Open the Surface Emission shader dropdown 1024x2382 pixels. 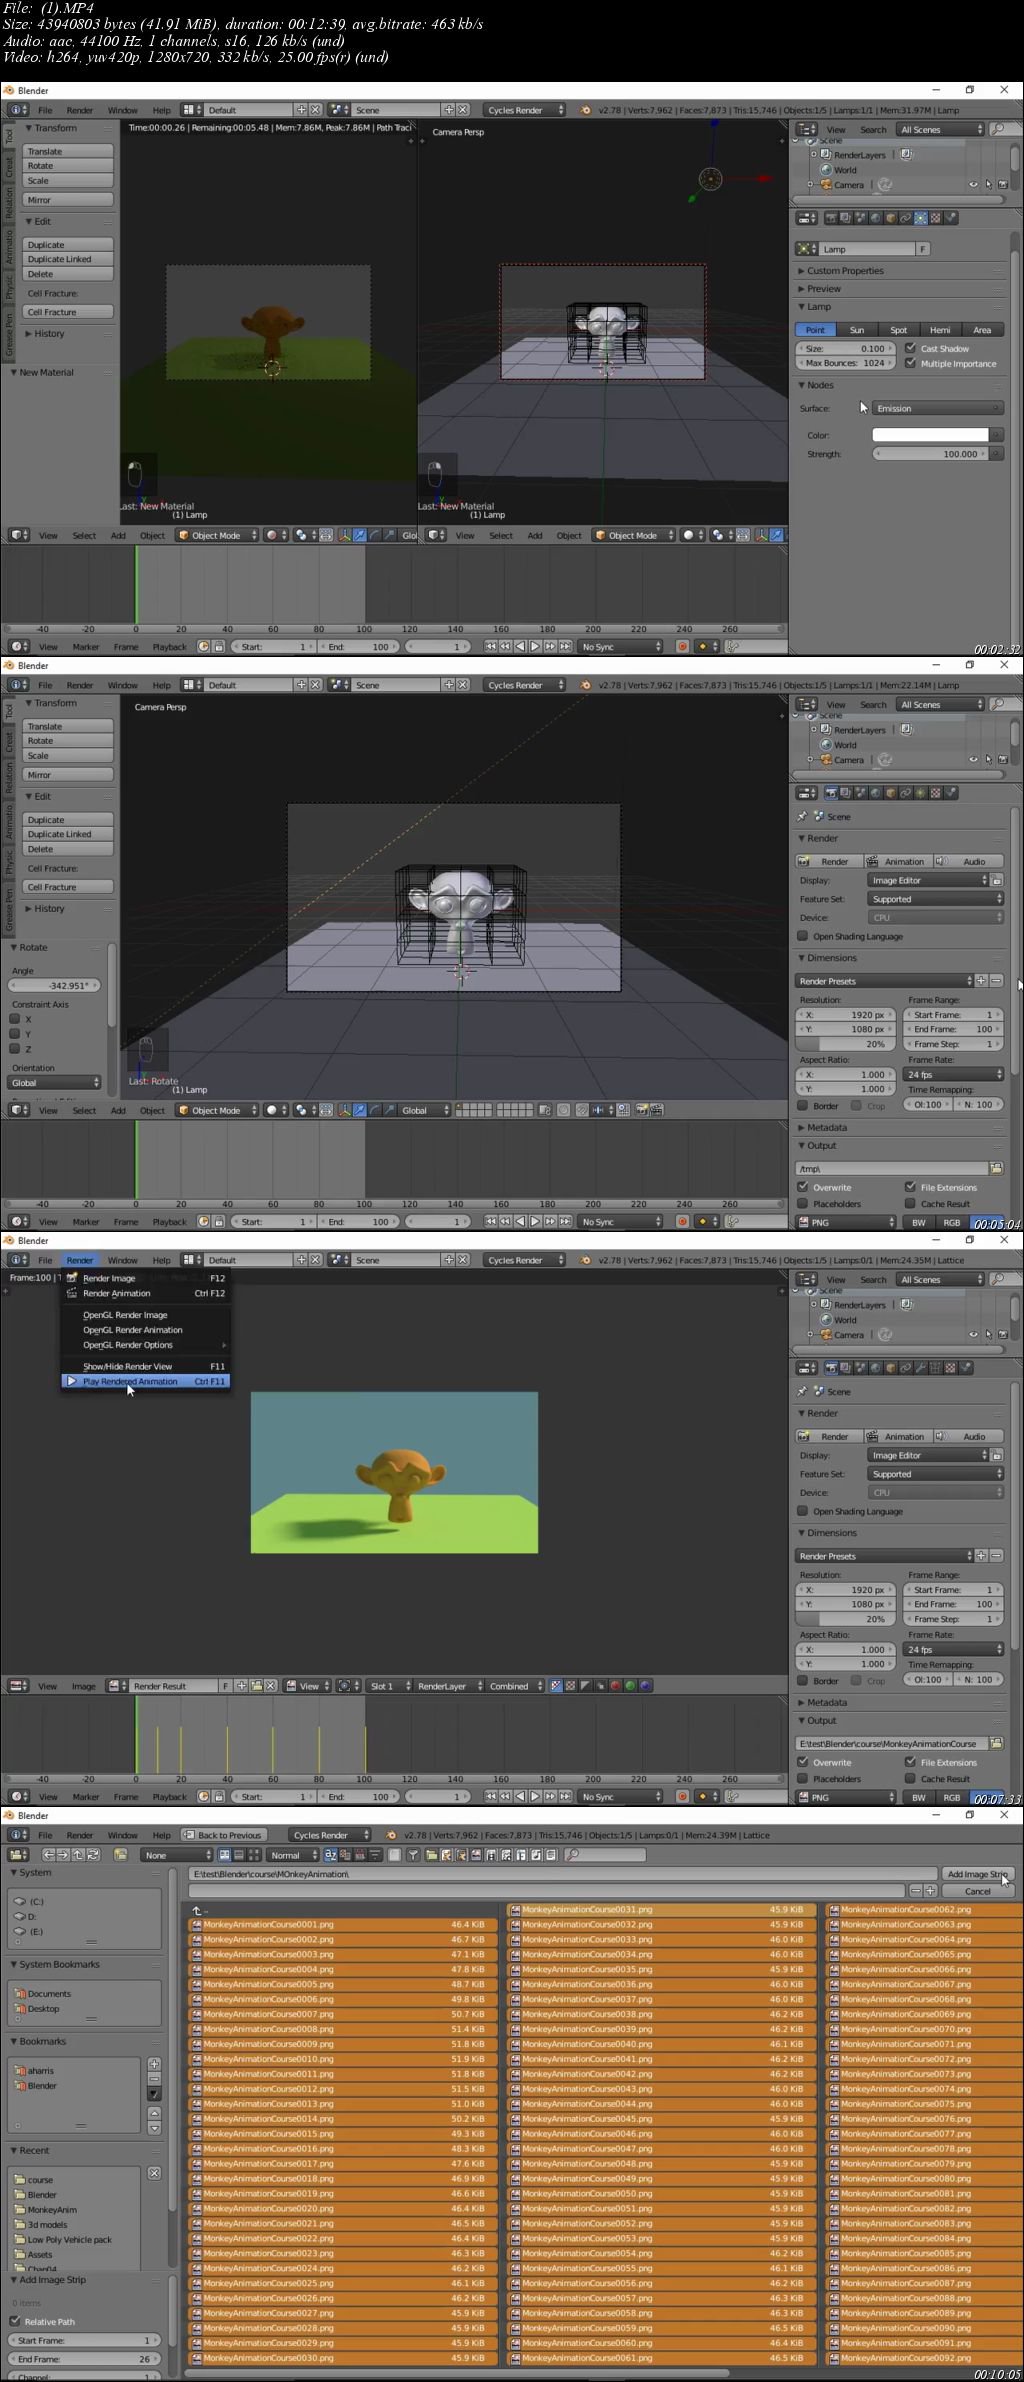pos(937,408)
